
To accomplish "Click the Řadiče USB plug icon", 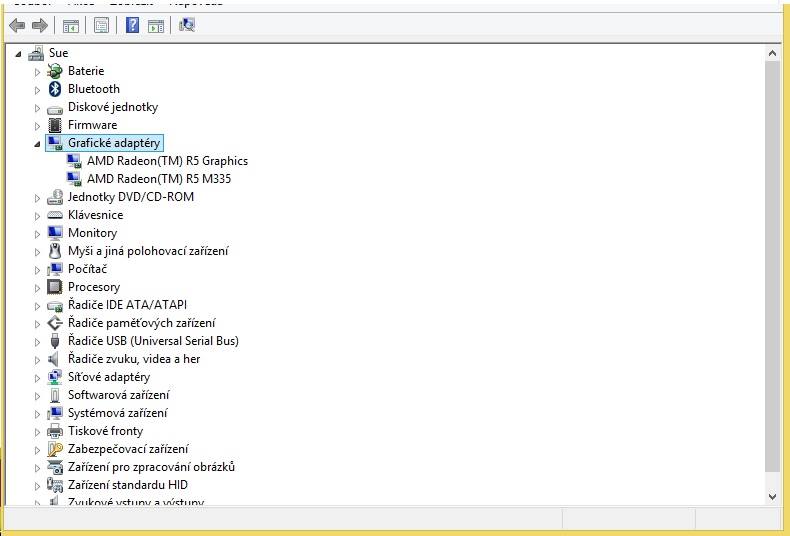I will (54, 341).
